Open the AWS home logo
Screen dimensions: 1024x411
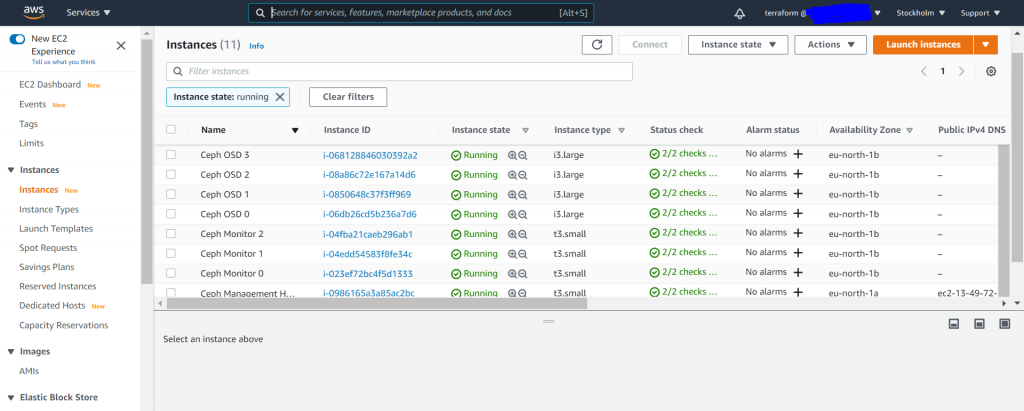pos(33,12)
